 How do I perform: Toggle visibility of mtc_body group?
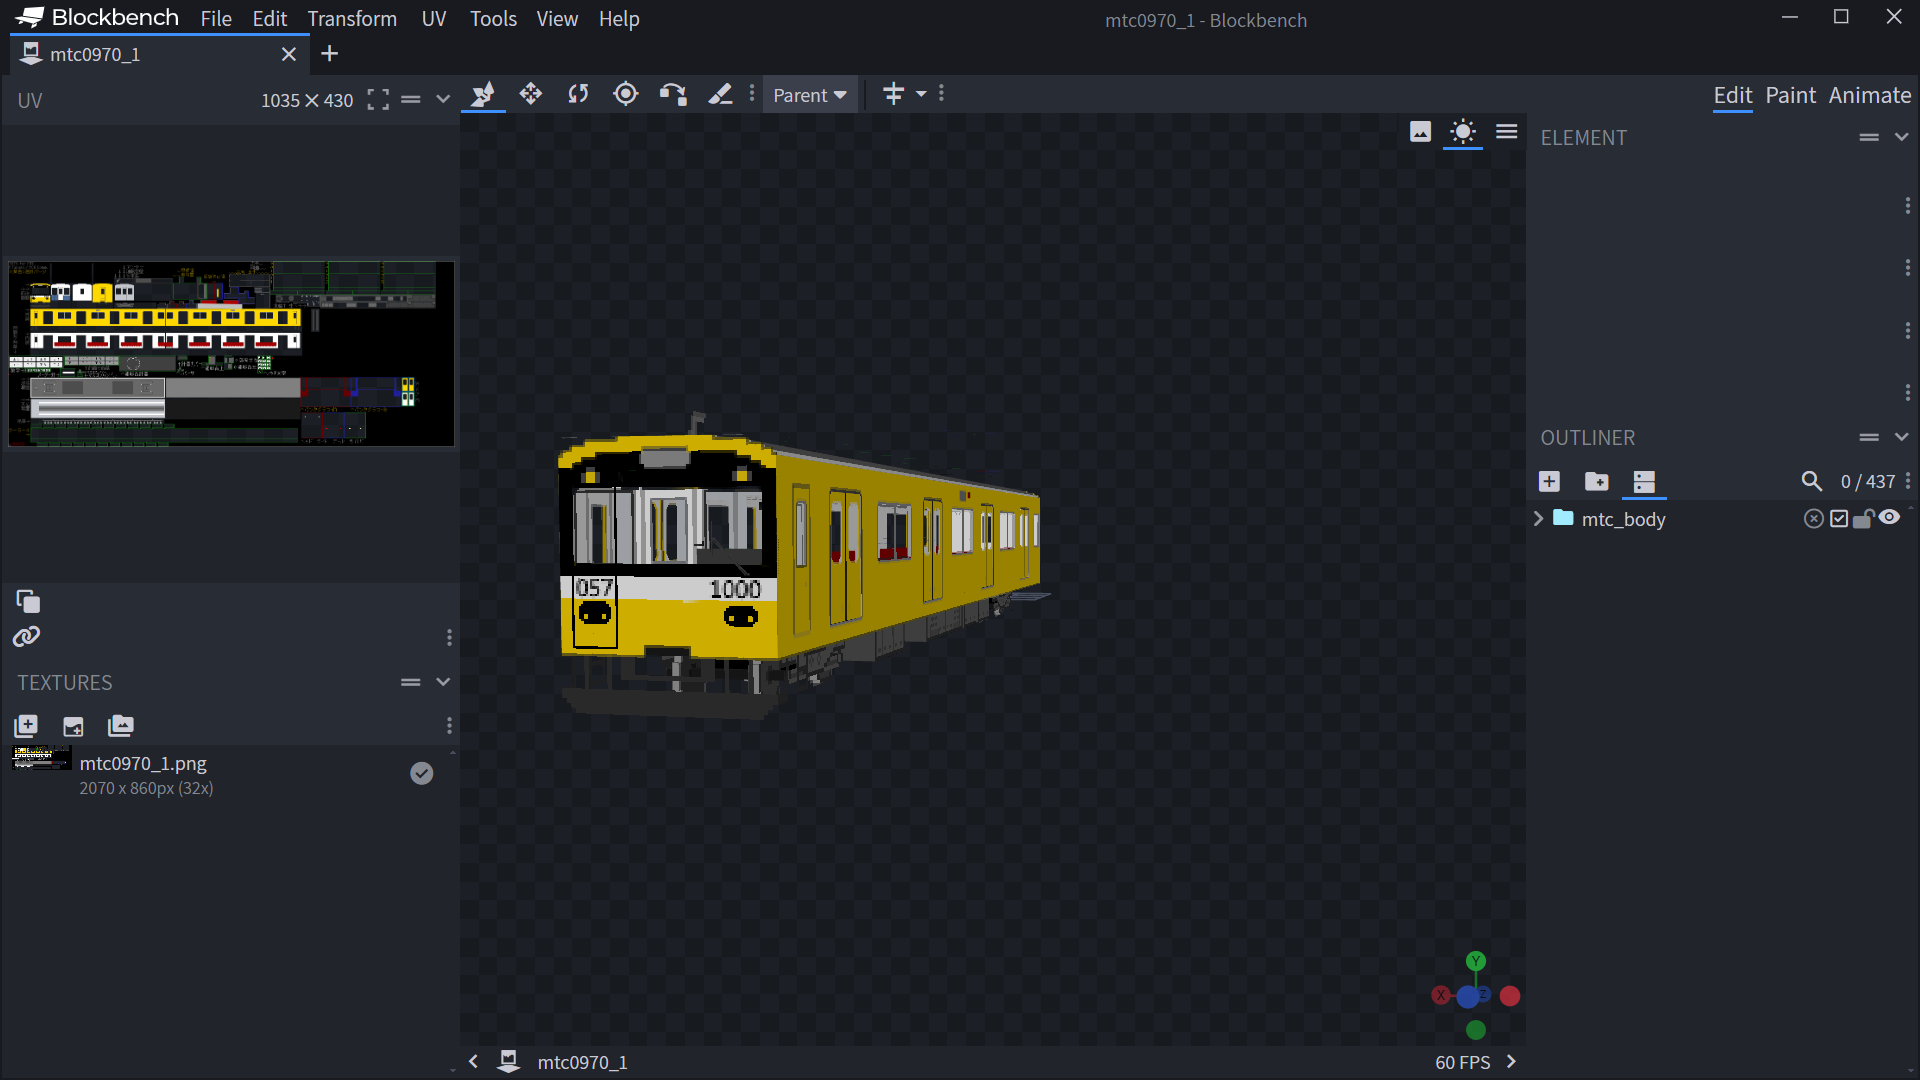(x=1889, y=518)
